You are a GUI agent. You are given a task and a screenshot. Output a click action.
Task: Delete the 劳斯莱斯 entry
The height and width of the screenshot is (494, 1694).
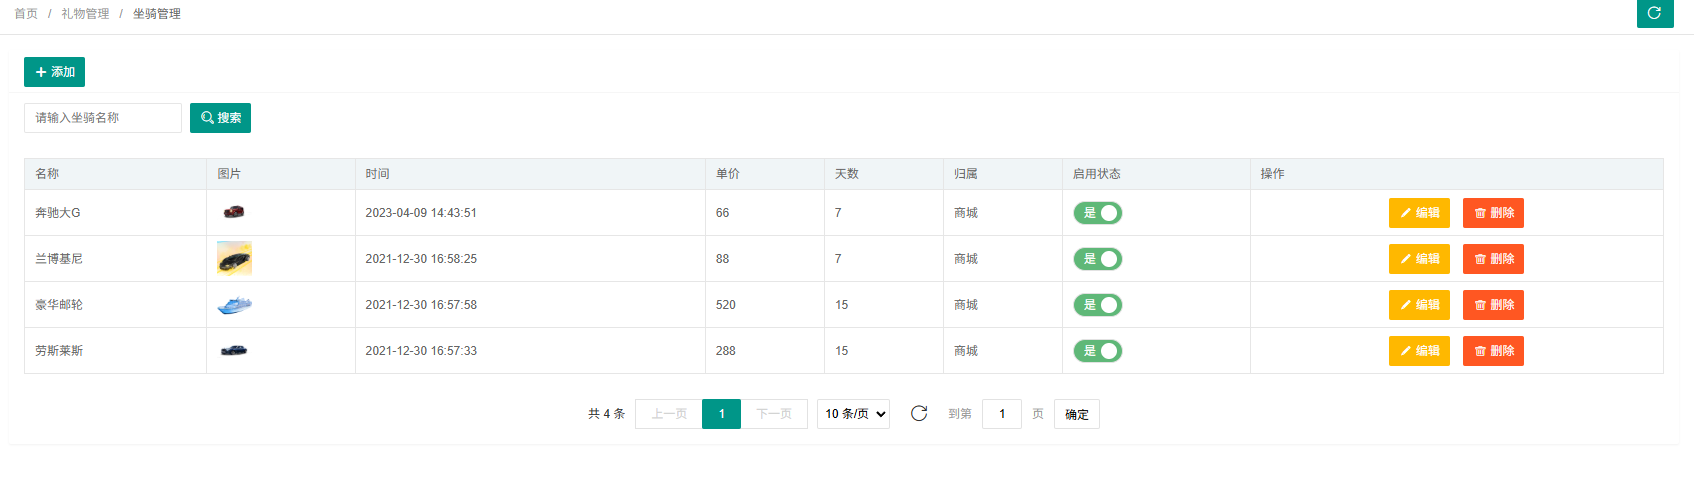[x=1492, y=351]
